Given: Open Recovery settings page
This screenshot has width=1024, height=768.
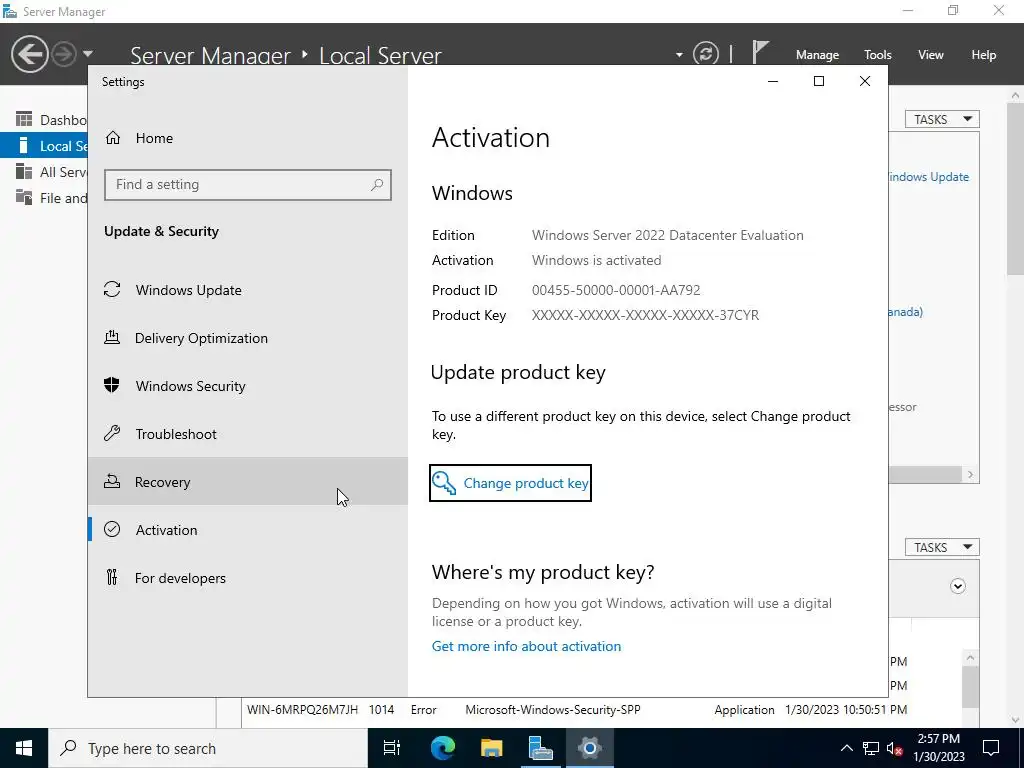Looking at the screenshot, I should [x=248, y=482].
